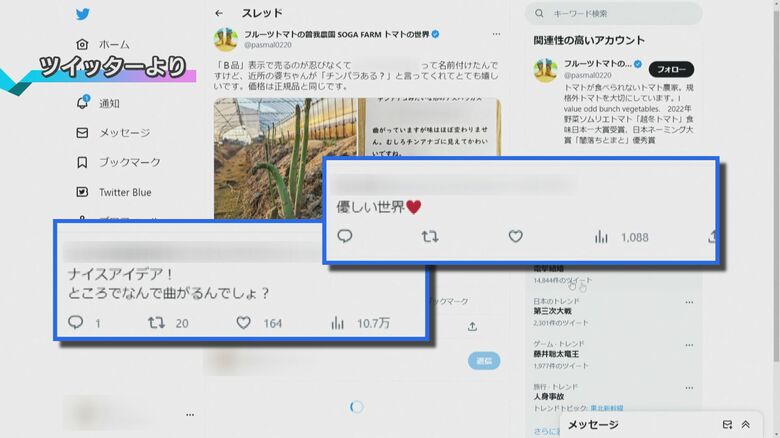Click the 関連性の高いアカウント heading

(x=589, y=40)
